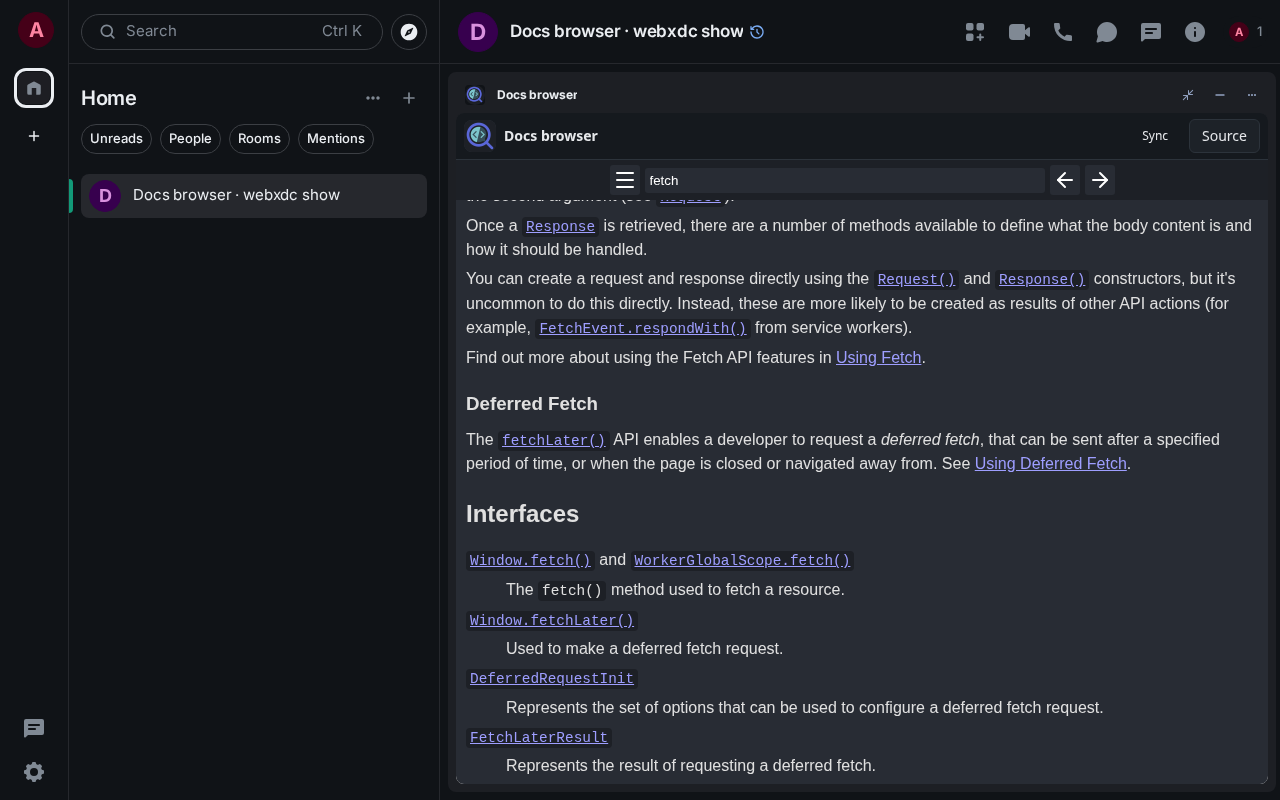Screen dimensions: 1280x800
Task: Open the sidebar threads activity icon
Action: (x=34, y=728)
